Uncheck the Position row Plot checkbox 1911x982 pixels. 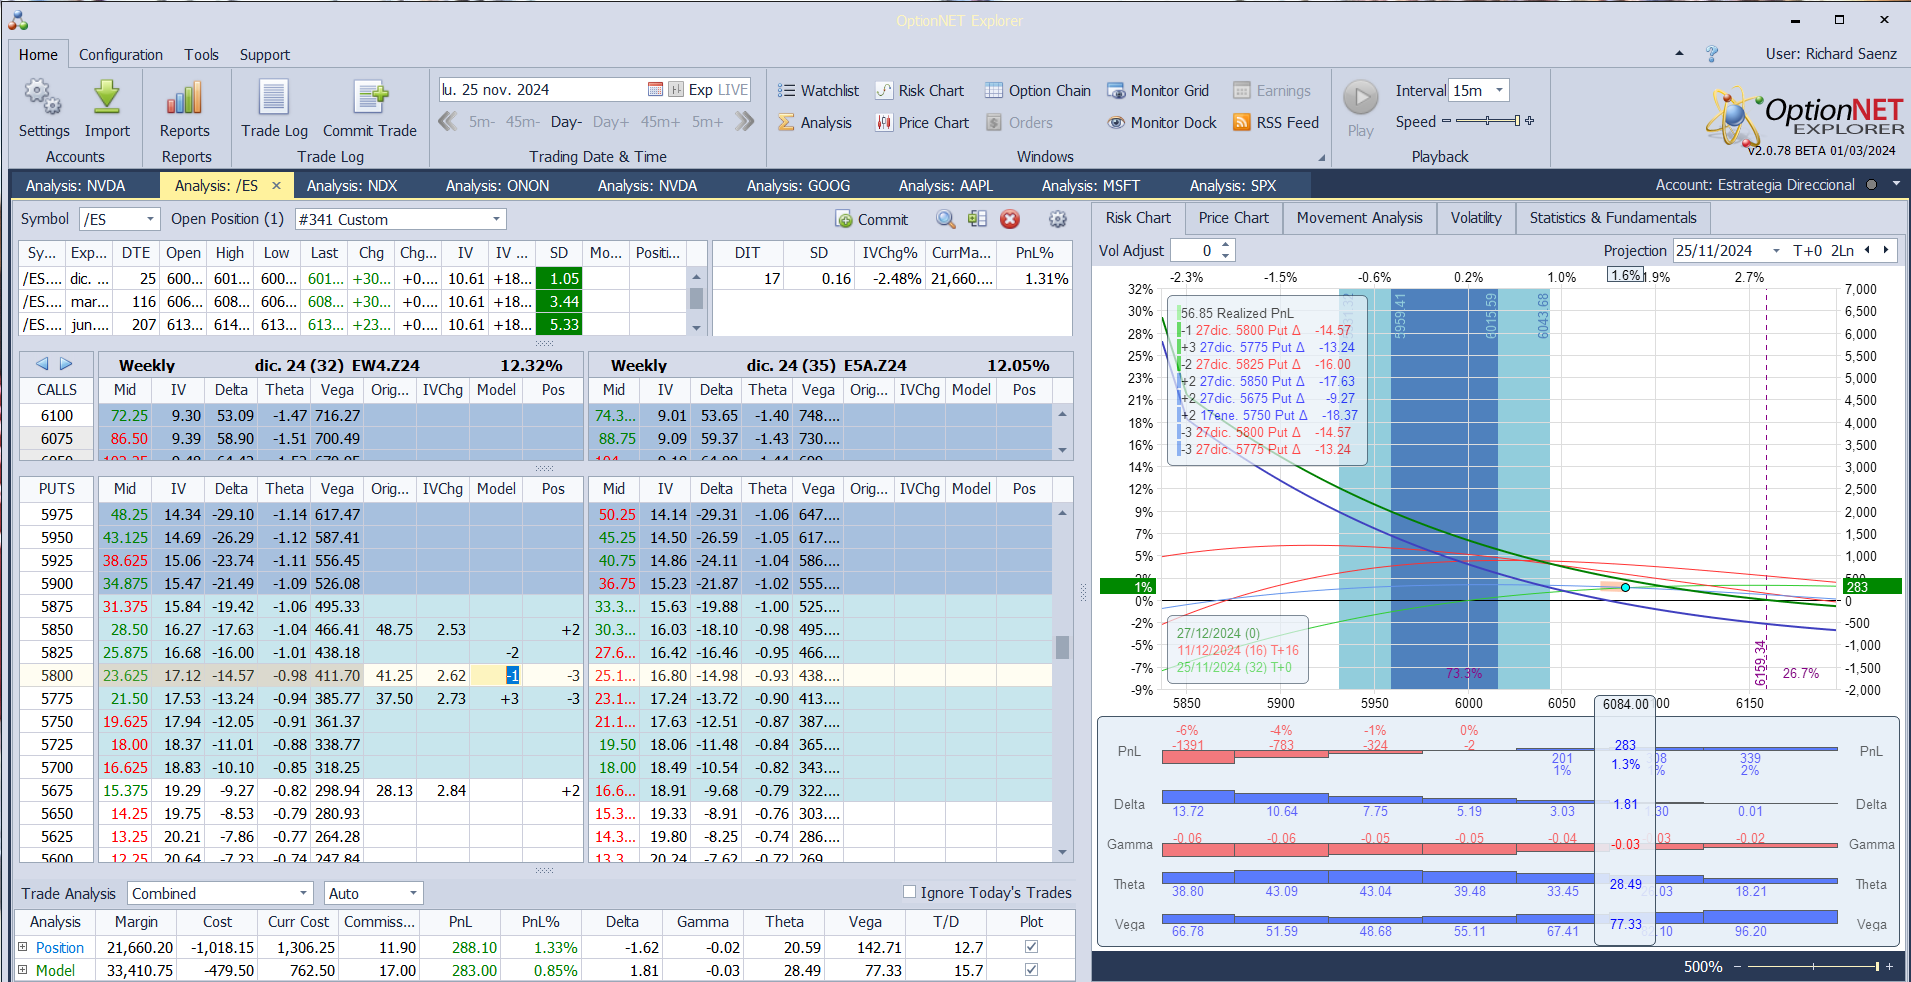(1031, 947)
